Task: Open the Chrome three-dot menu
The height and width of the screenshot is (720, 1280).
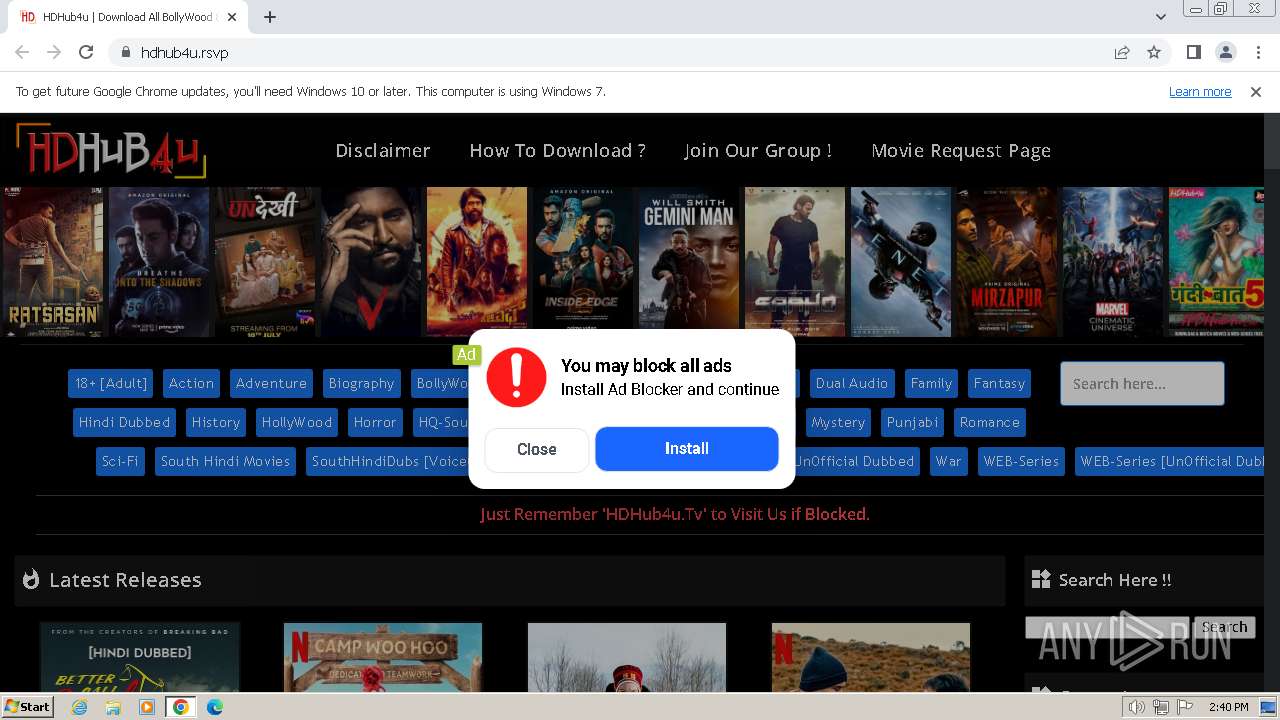Action: [1257, 52]
